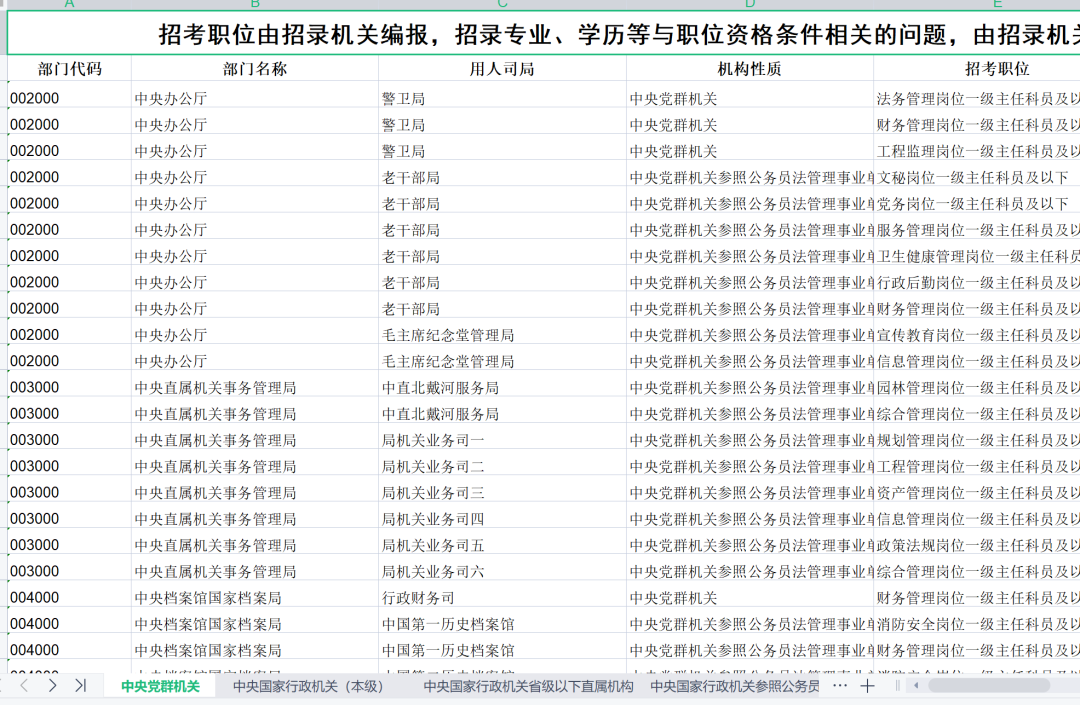
Task: Select column D header
Action: [750, 5]
